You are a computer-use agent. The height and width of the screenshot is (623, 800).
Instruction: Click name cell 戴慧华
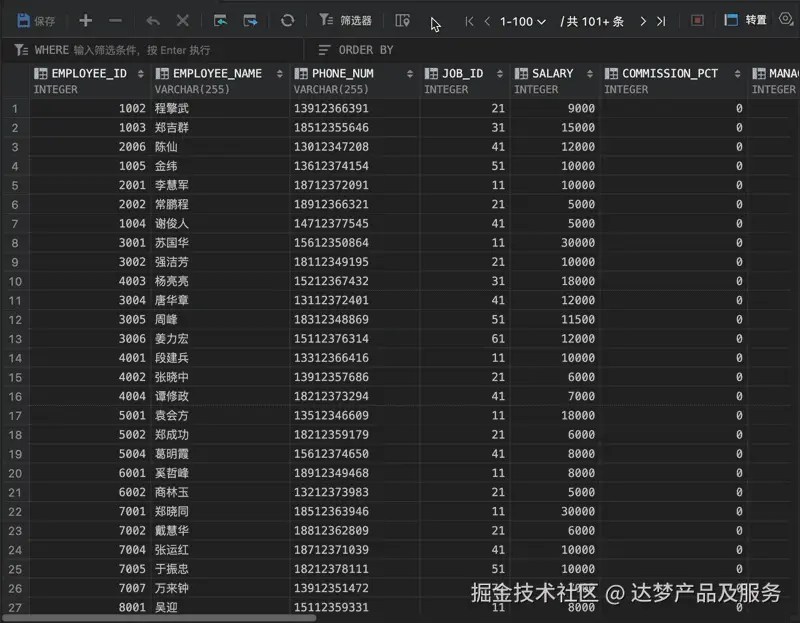pyautogui.click(x=220, y=531)
